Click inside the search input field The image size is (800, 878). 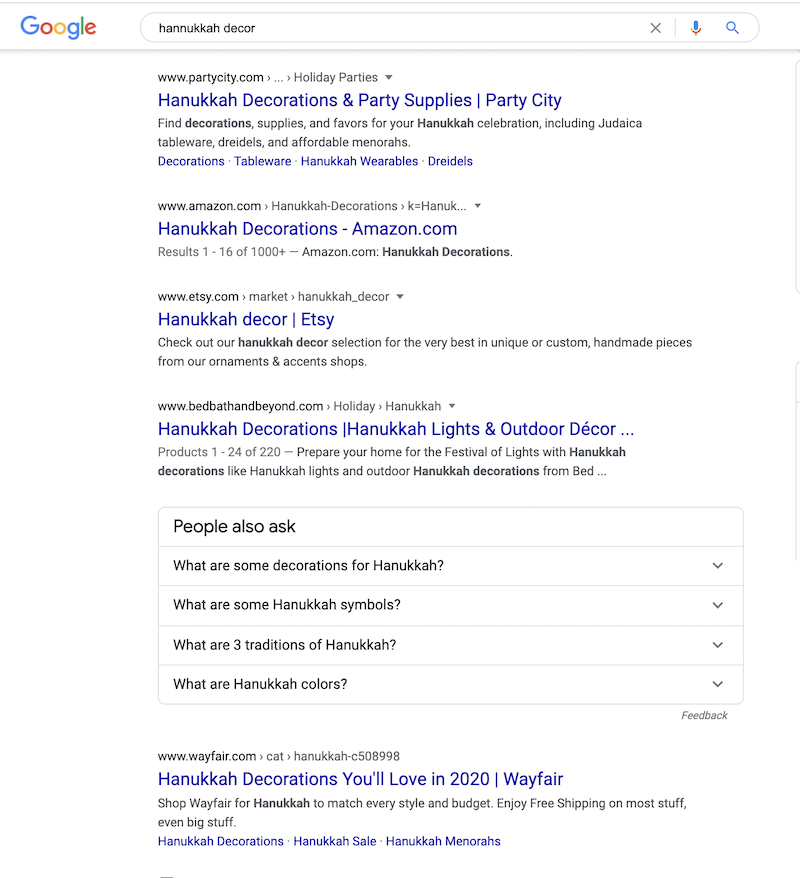[x=400, y=28]
